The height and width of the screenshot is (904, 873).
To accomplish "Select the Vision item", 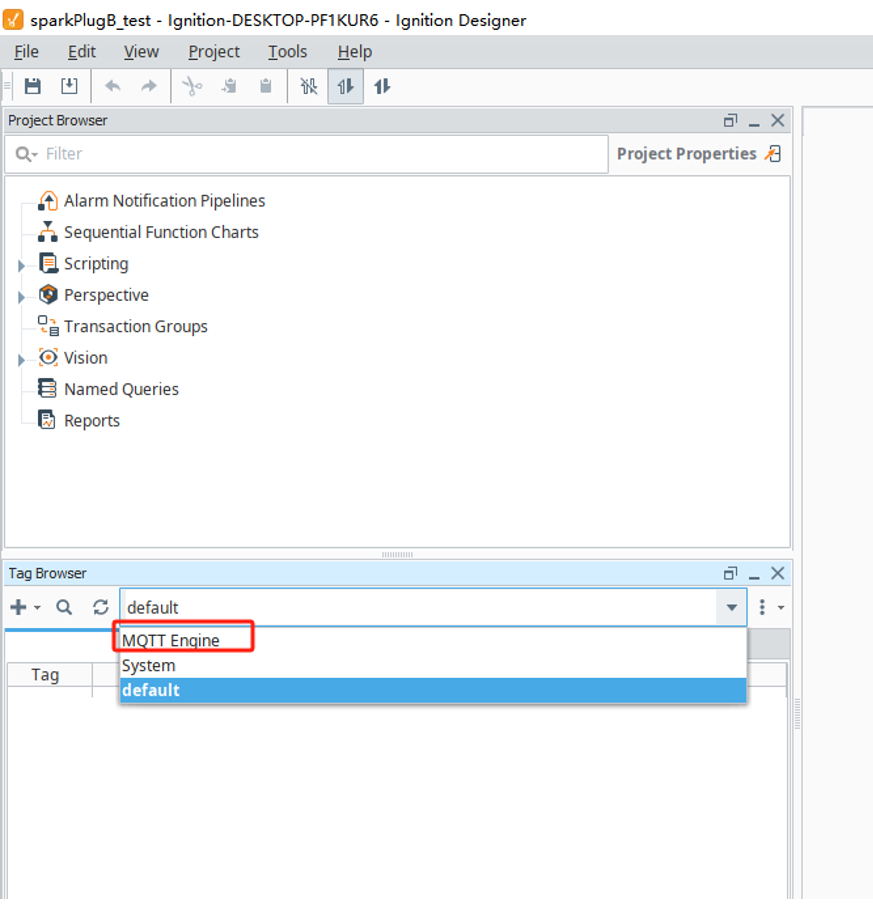I will 85,358.
